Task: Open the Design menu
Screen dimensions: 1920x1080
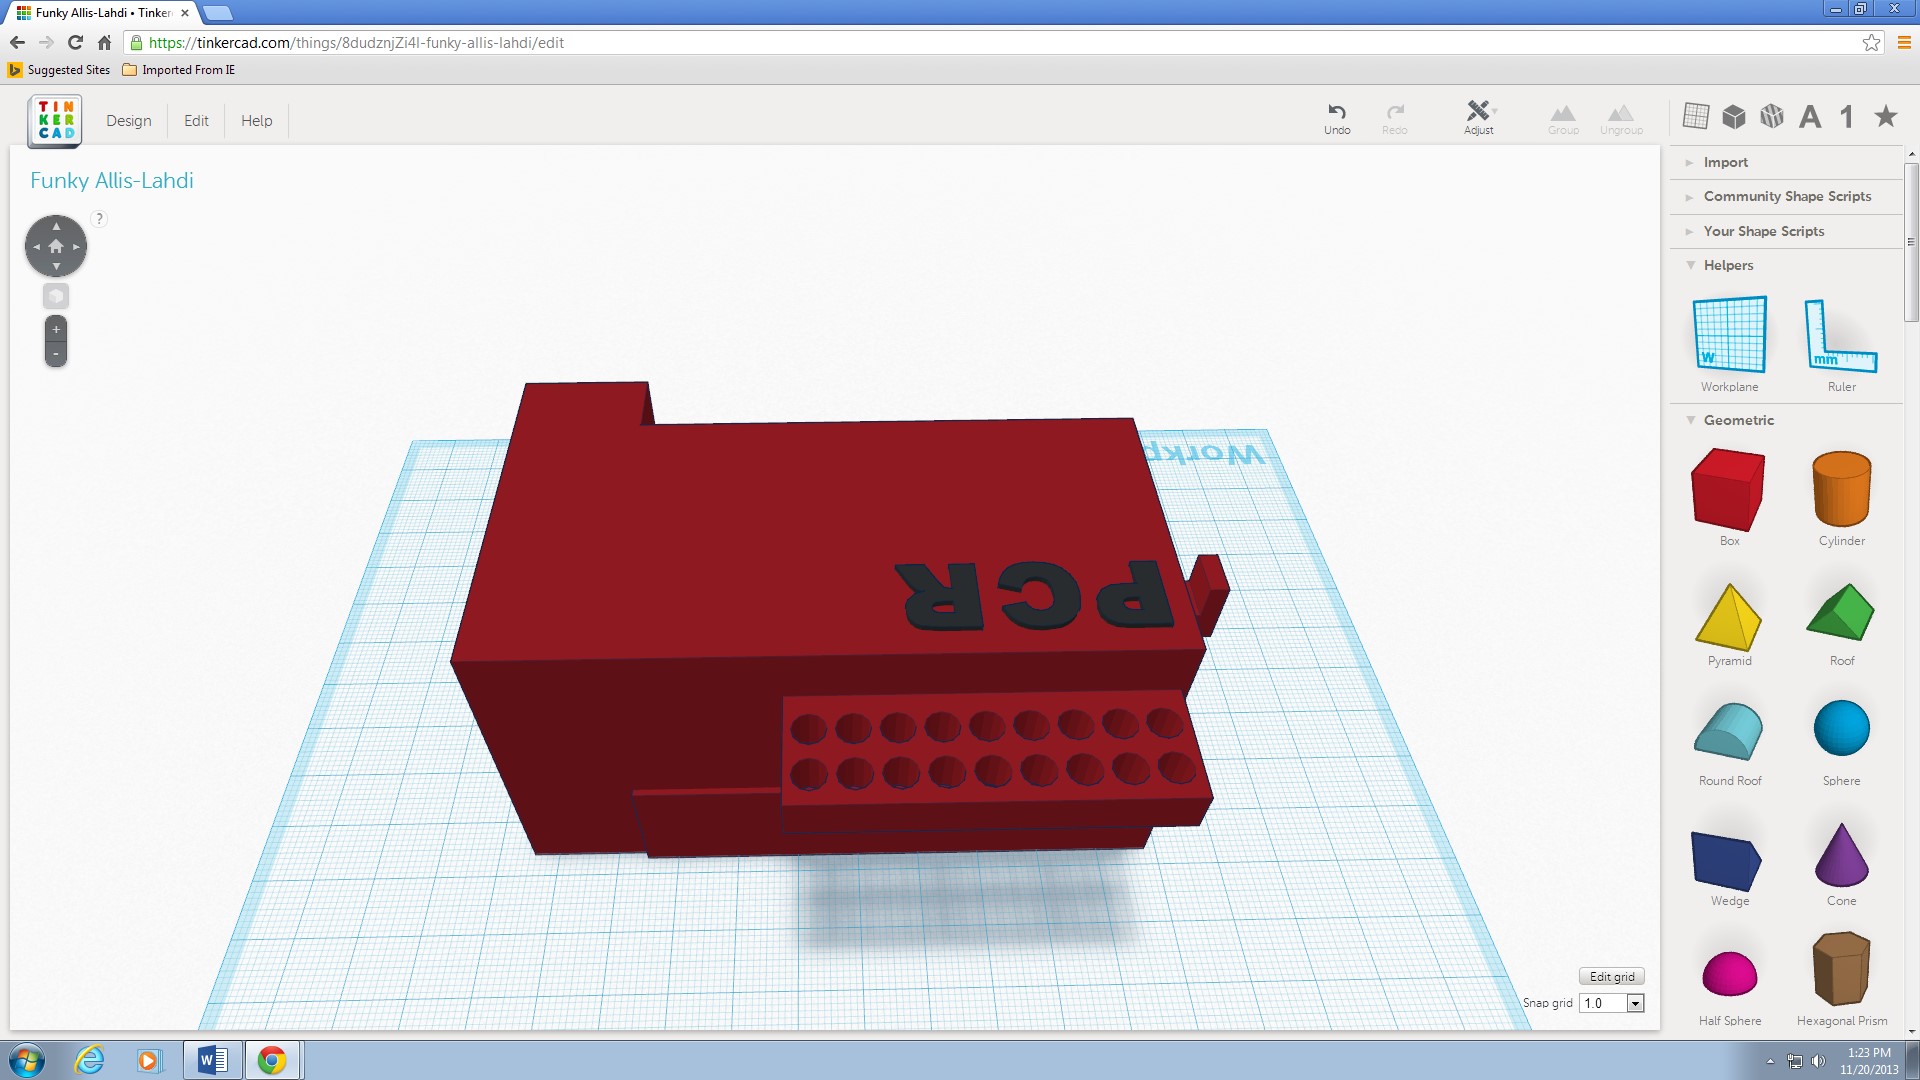Action: pos(129,121)
